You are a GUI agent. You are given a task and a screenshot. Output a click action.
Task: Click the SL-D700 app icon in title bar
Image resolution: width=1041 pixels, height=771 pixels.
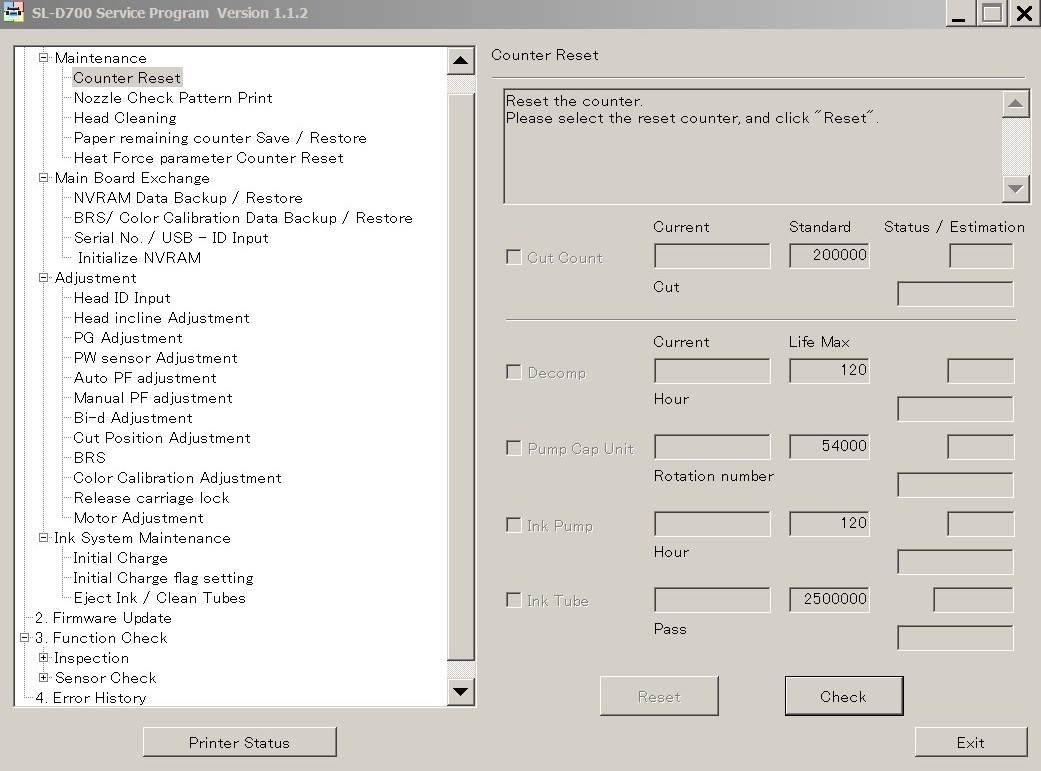(13, 13)
